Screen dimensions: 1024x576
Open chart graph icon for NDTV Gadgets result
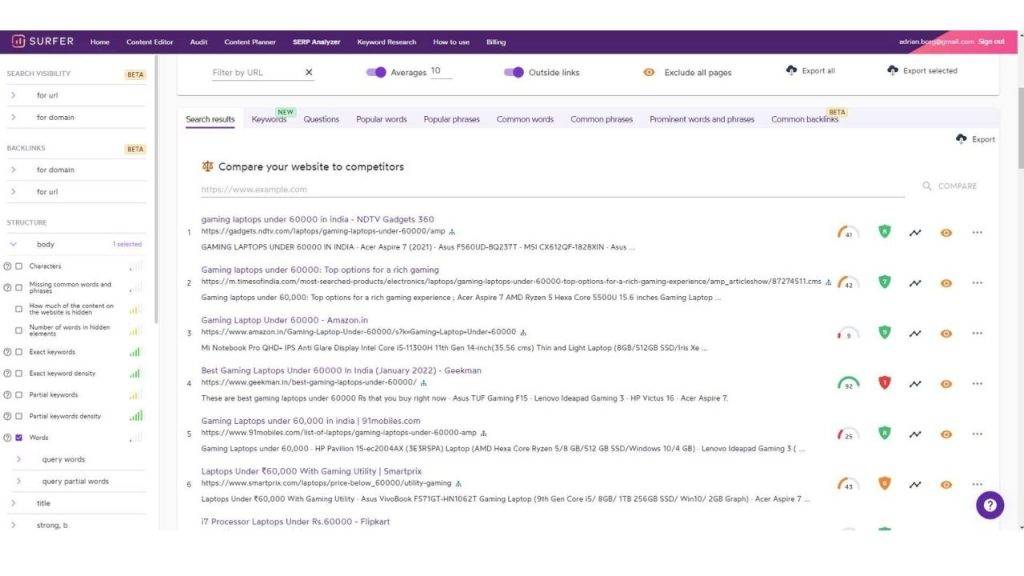[915, 233]
